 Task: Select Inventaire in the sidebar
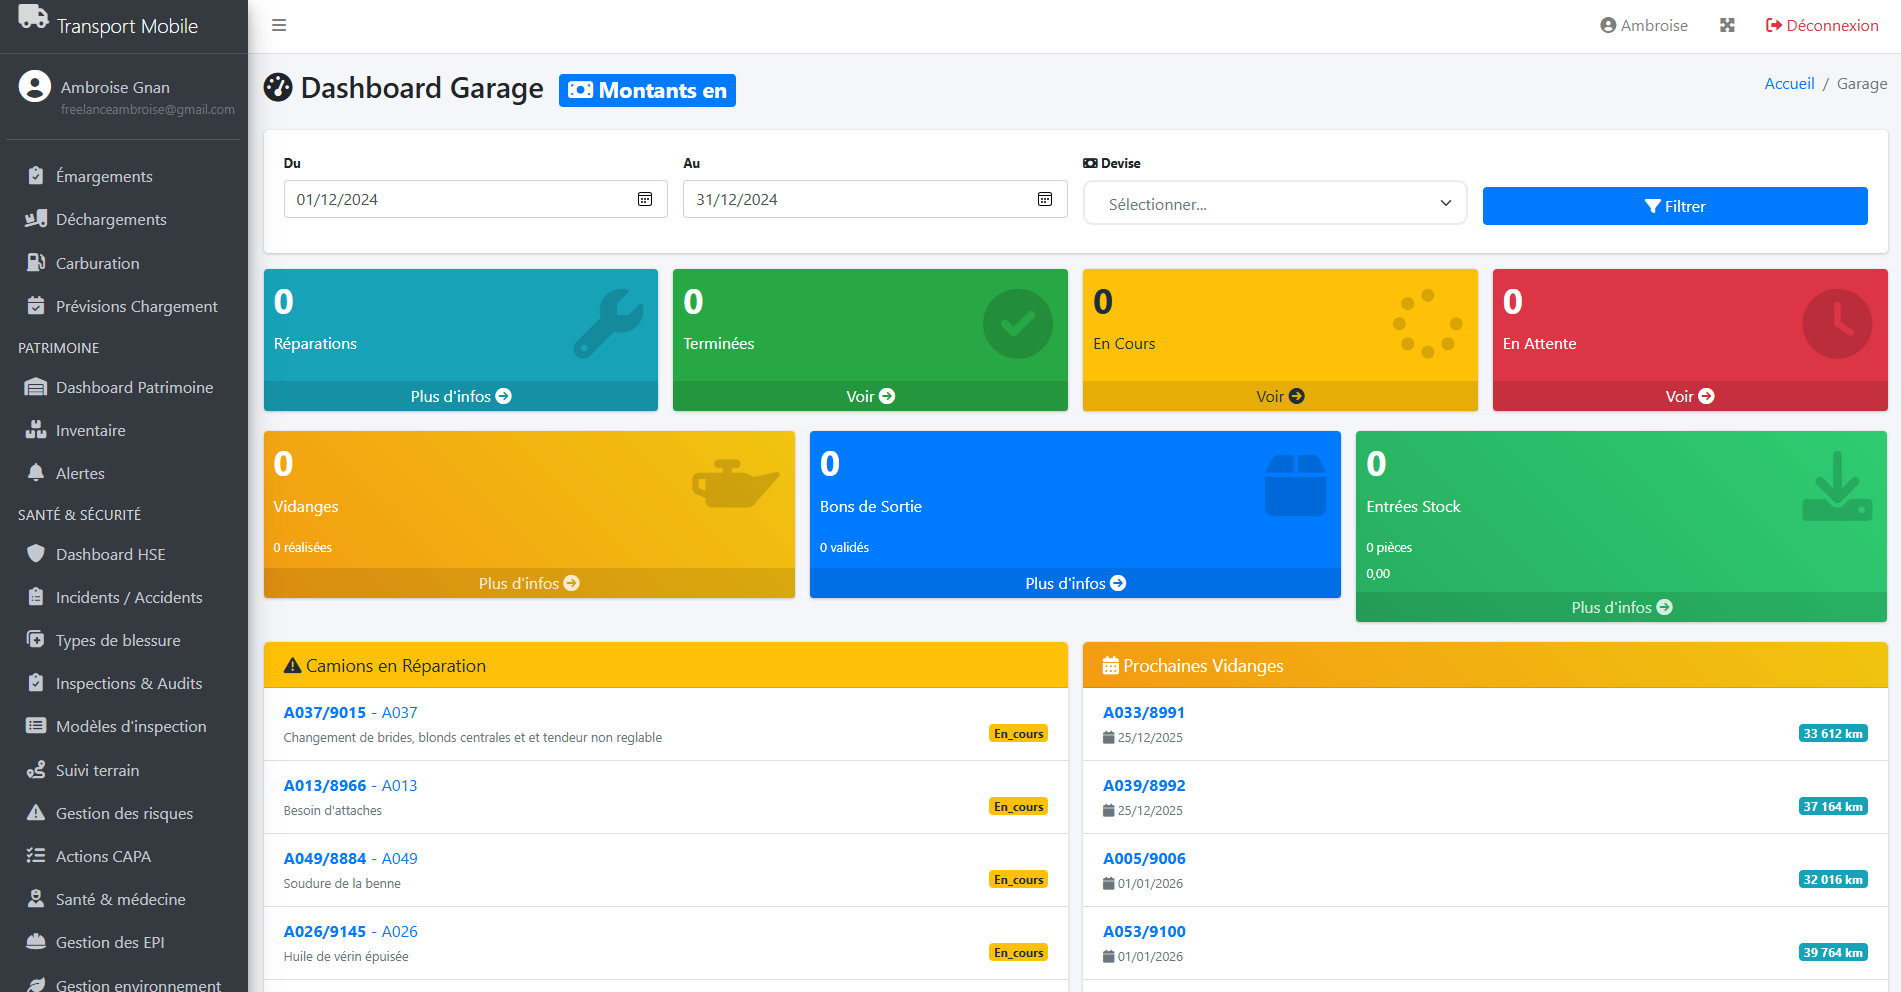(x=90, y=431)
